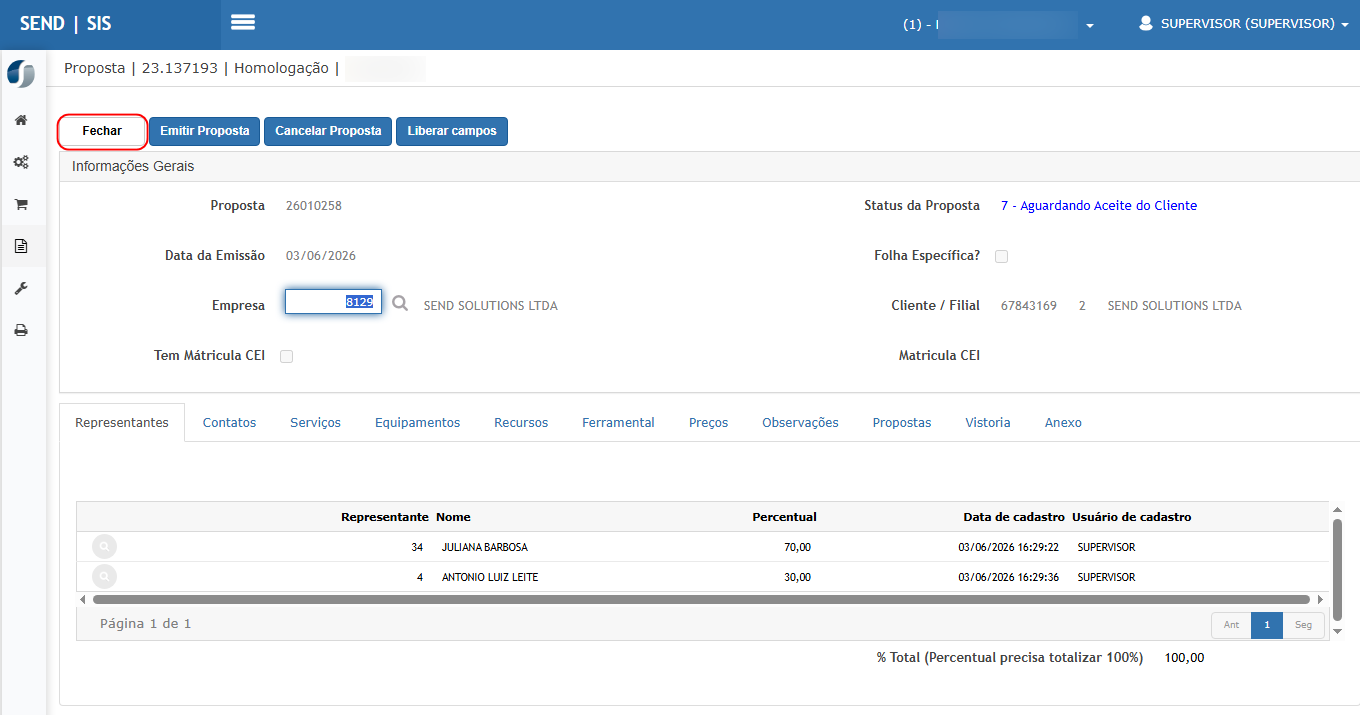Click the Cancelar Proposta button
This screenshot has height=715, width=1360.
pos(328,131)
